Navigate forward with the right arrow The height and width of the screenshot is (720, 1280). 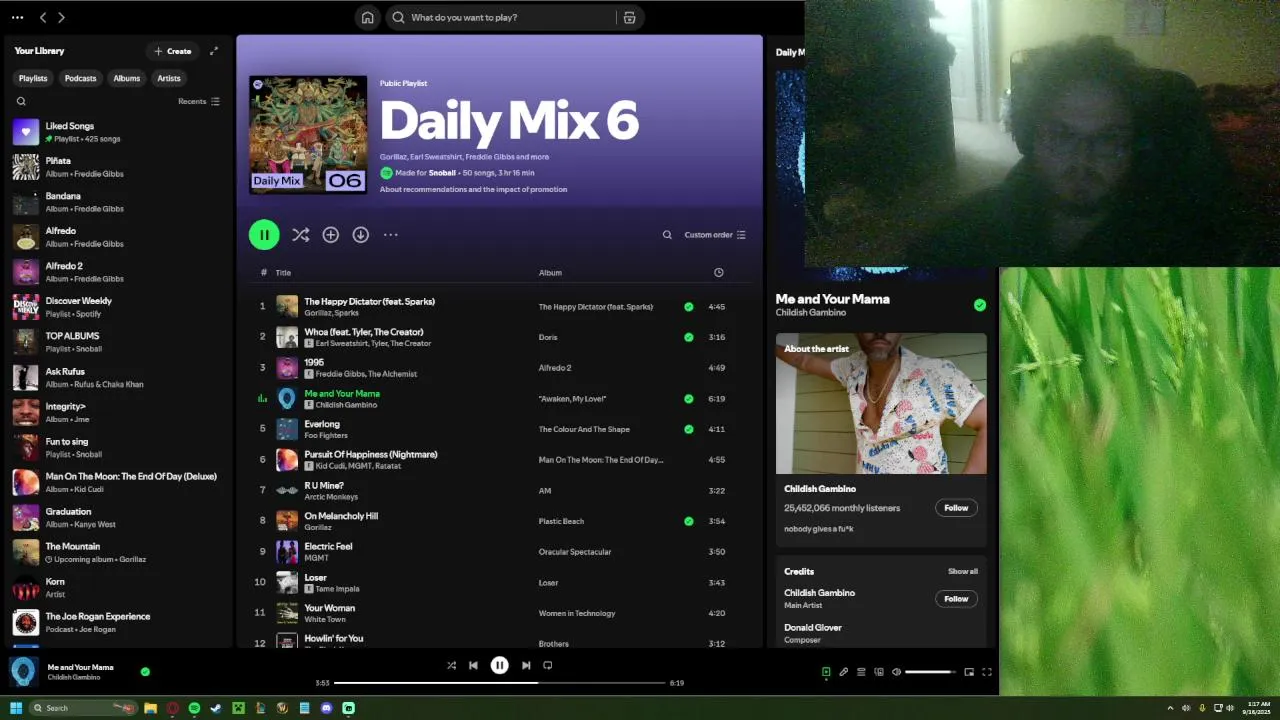pyautogui.click(x=61, y=17)
